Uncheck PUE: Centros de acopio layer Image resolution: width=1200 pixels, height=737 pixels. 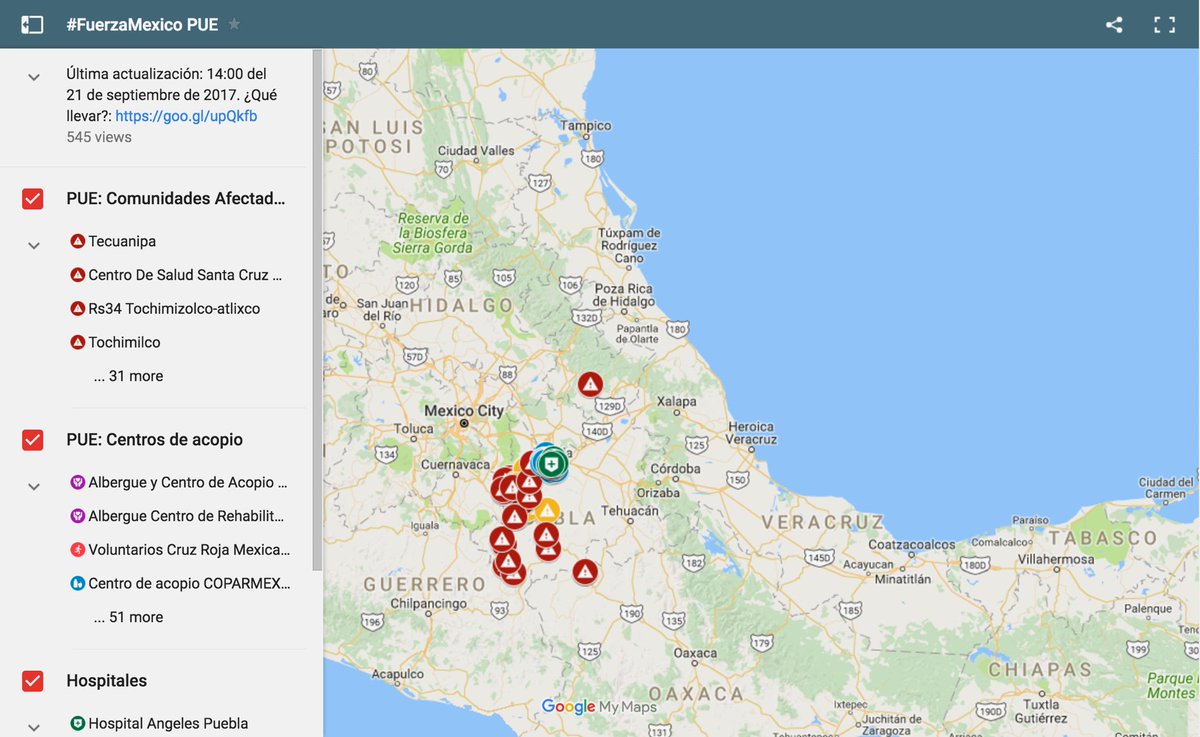tap(32, 440)
